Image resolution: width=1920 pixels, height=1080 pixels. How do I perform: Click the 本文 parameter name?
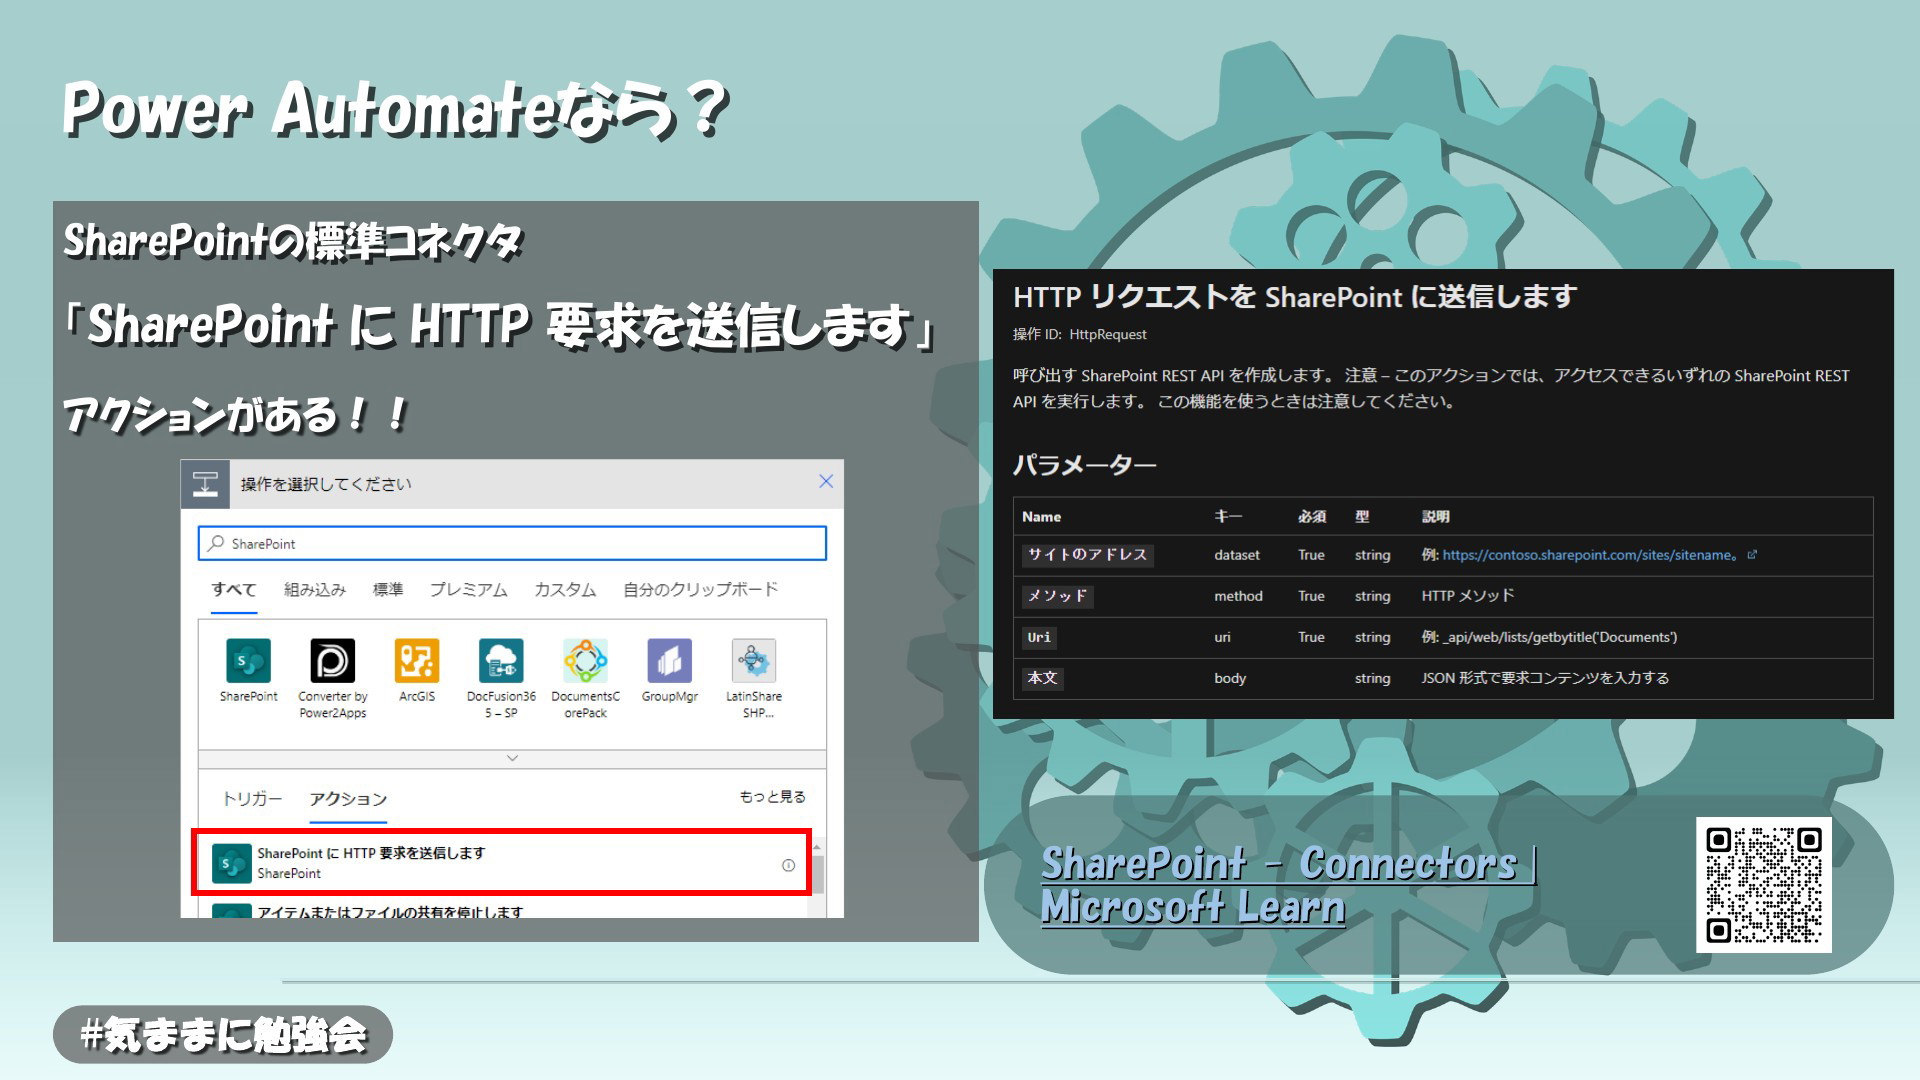coord(1042,678)
